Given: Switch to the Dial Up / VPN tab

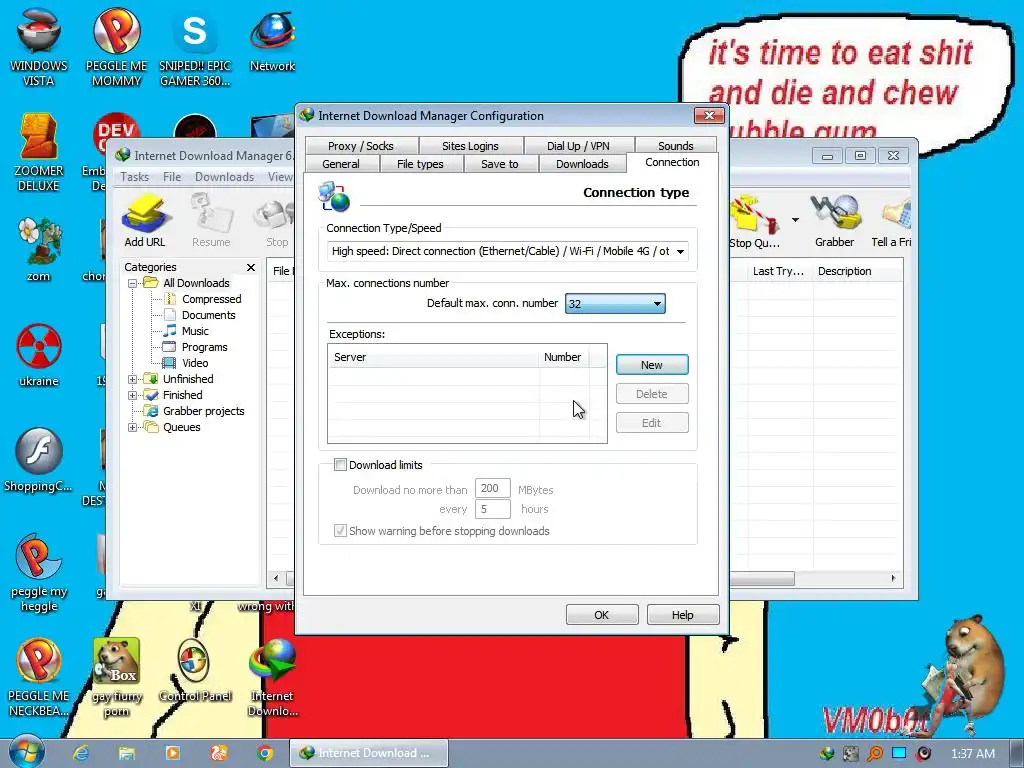Looking at the screenshot, I should [578, 146].
